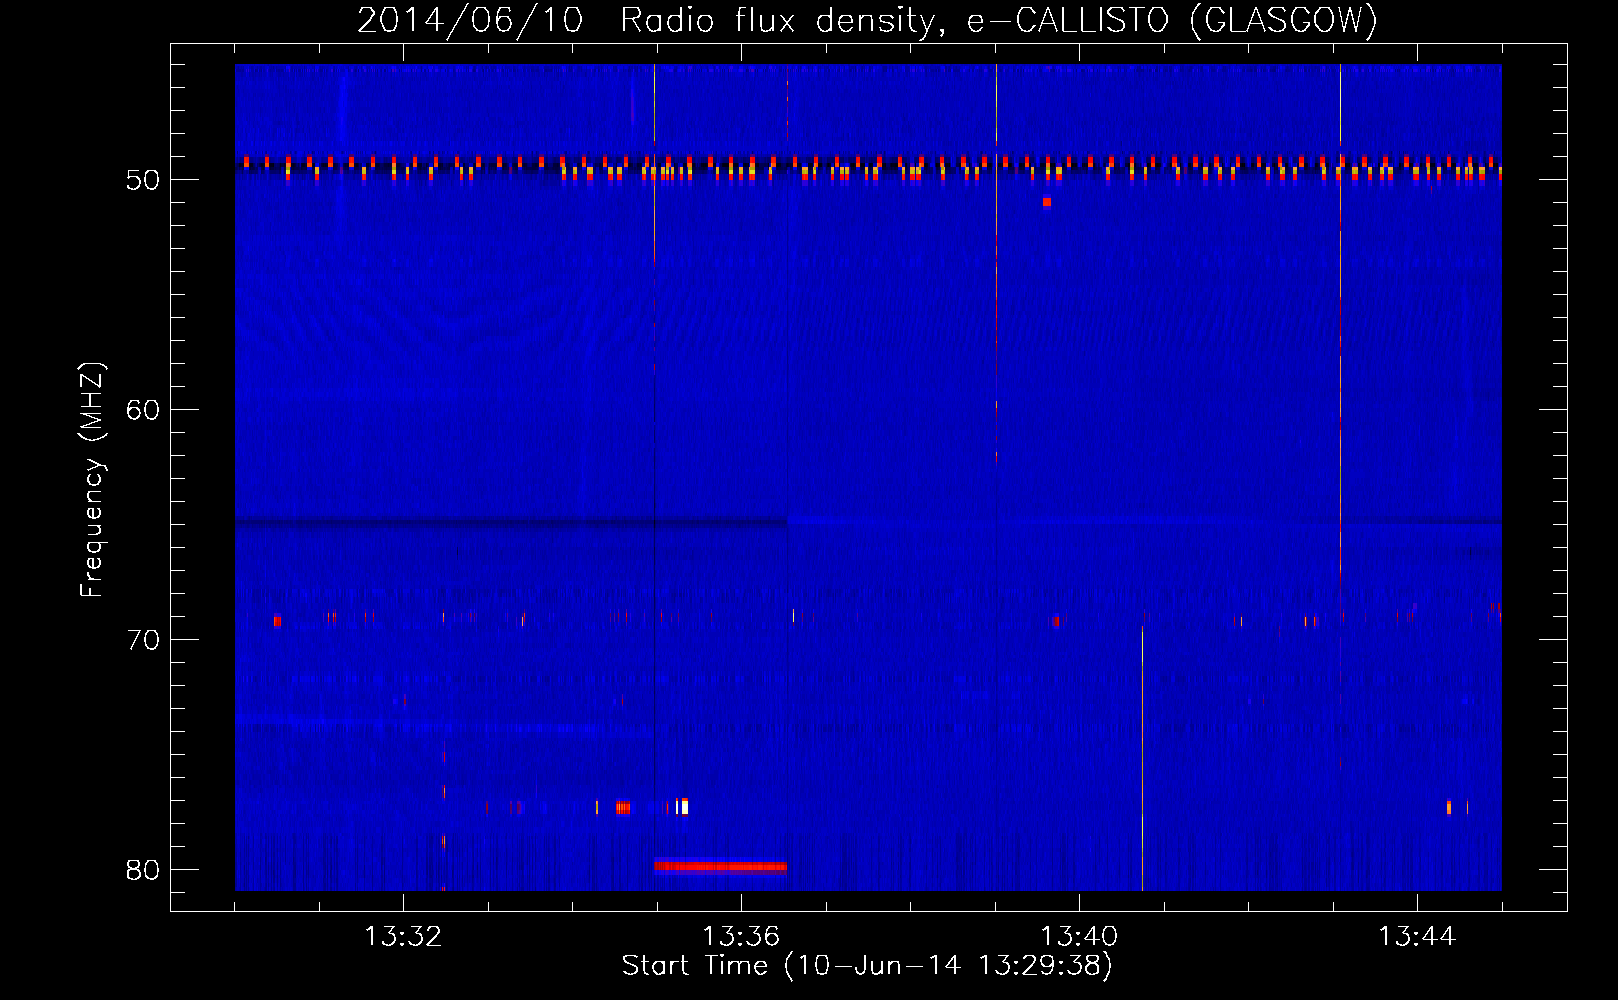Click the 13:40 time tick label

coord(1079,937)
